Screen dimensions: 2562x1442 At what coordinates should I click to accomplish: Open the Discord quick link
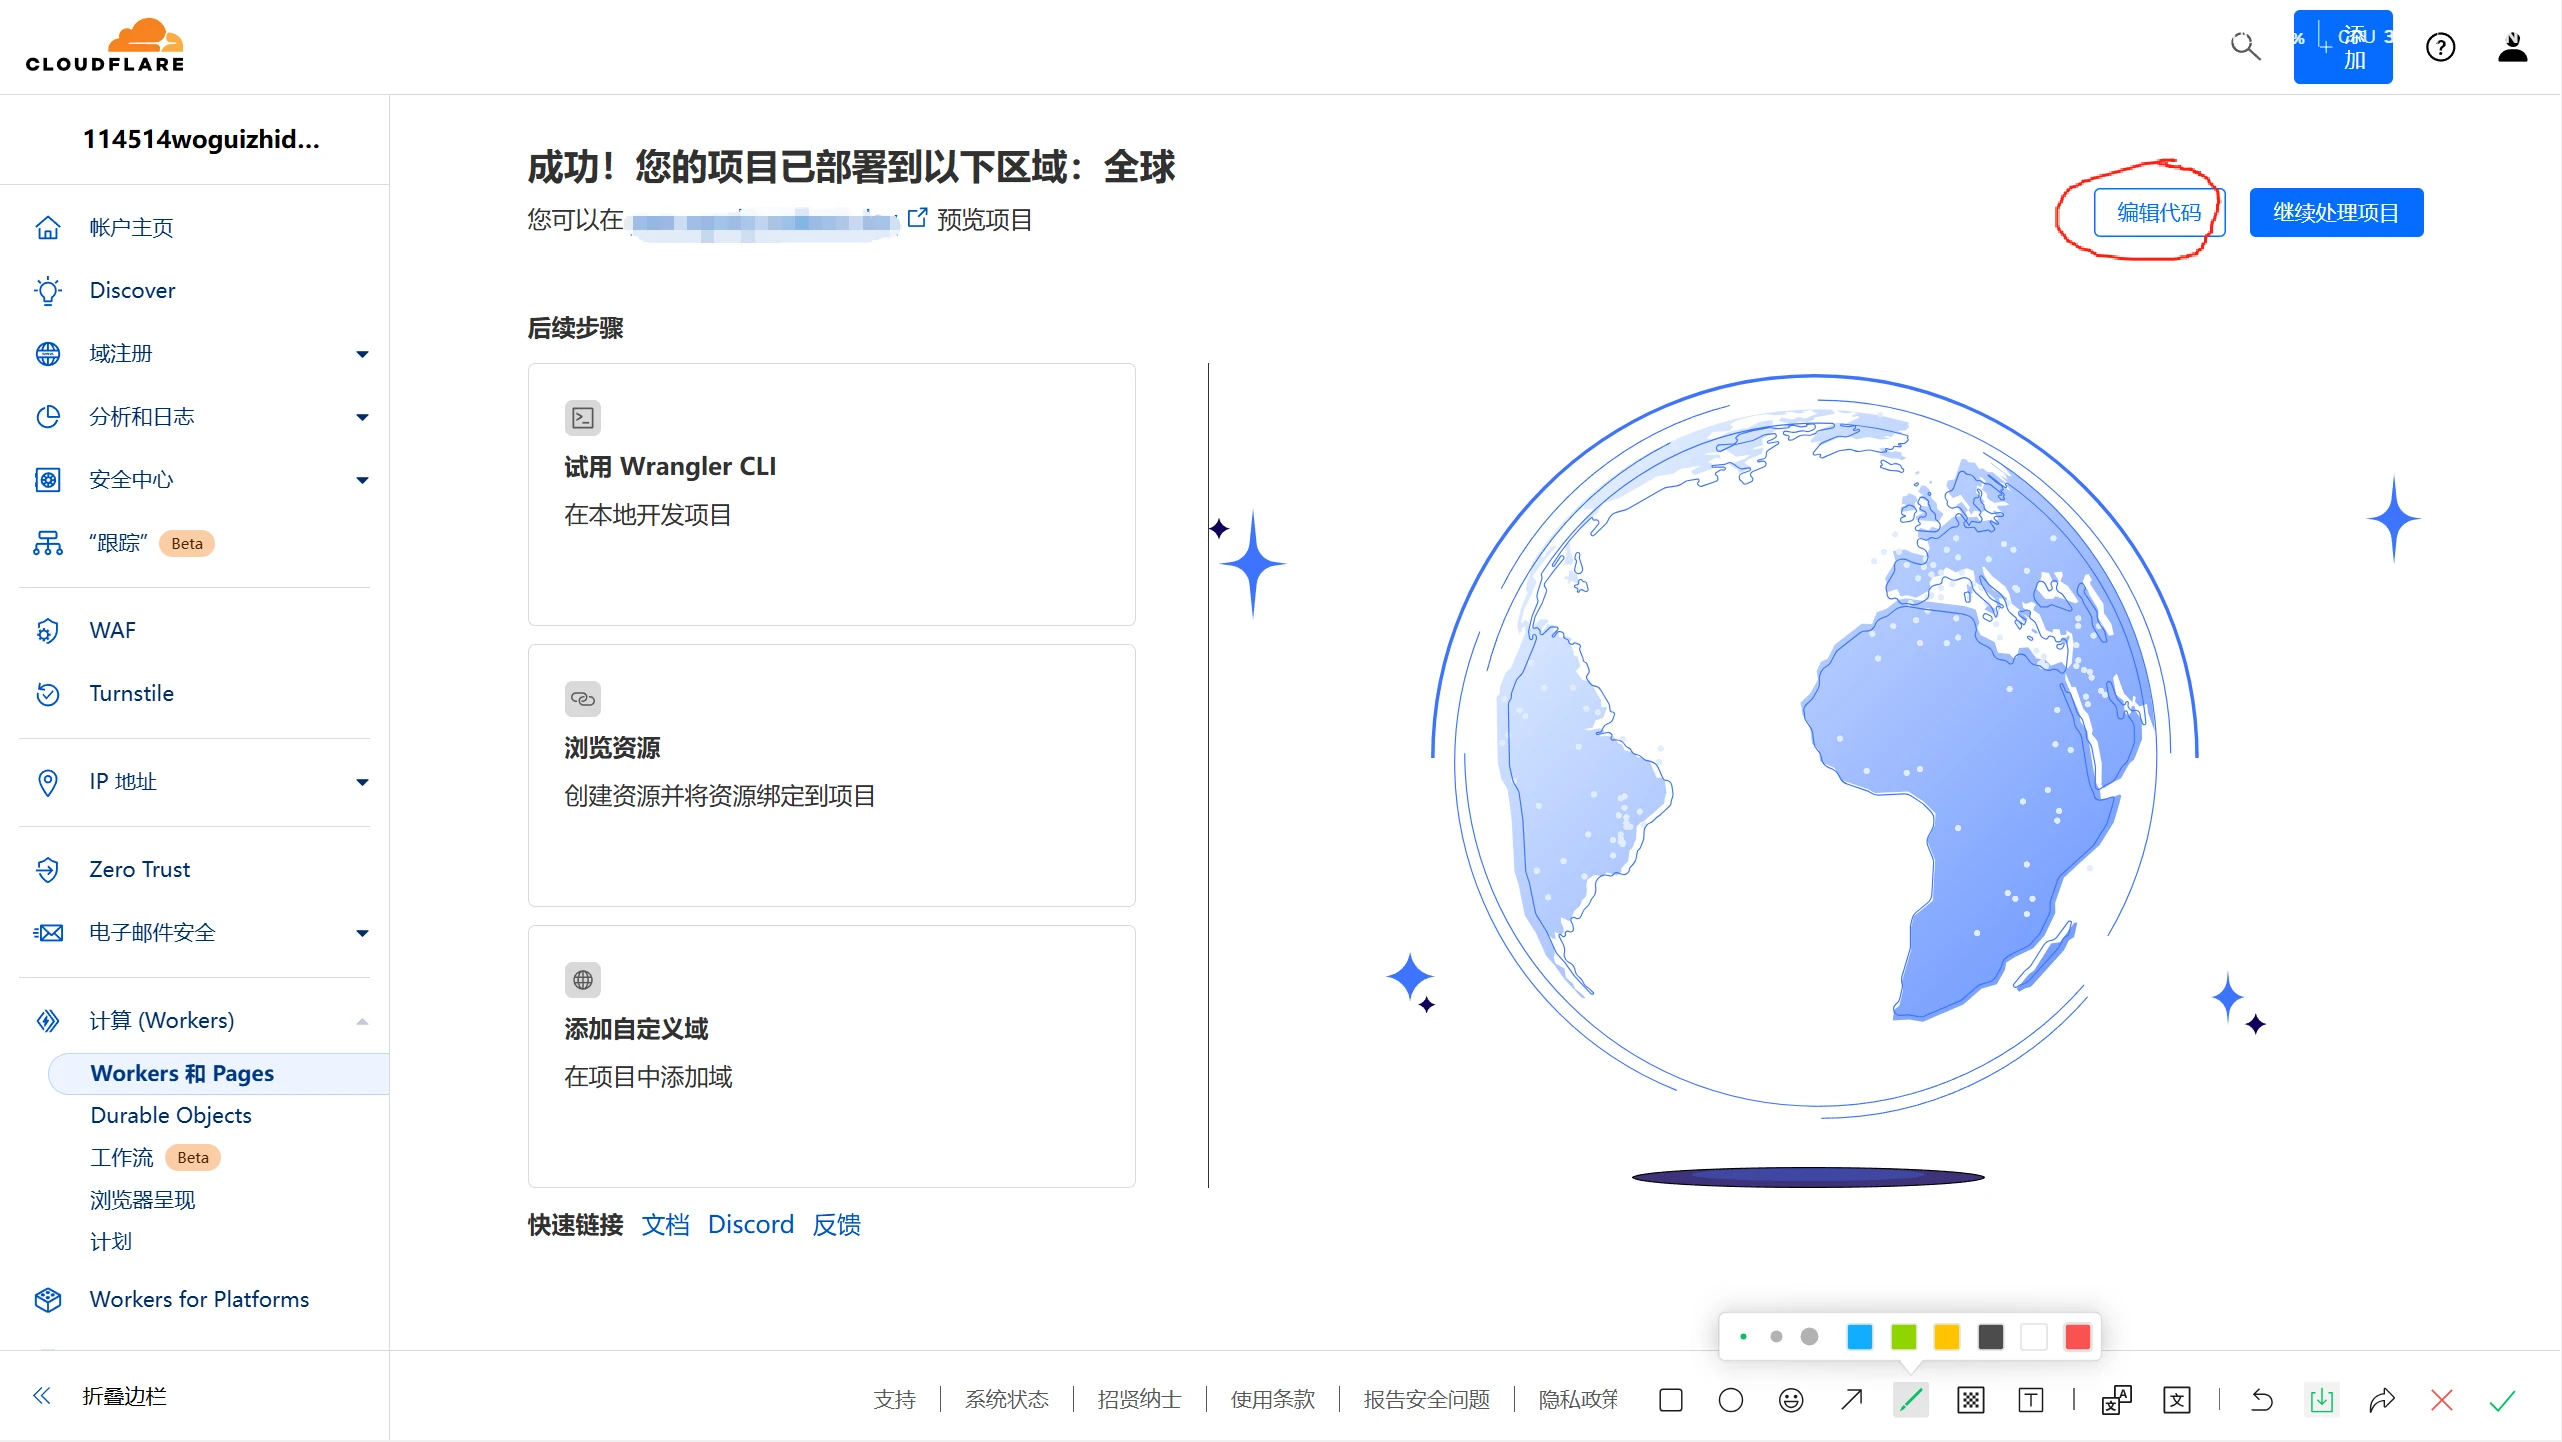(x=750, y=1224)
